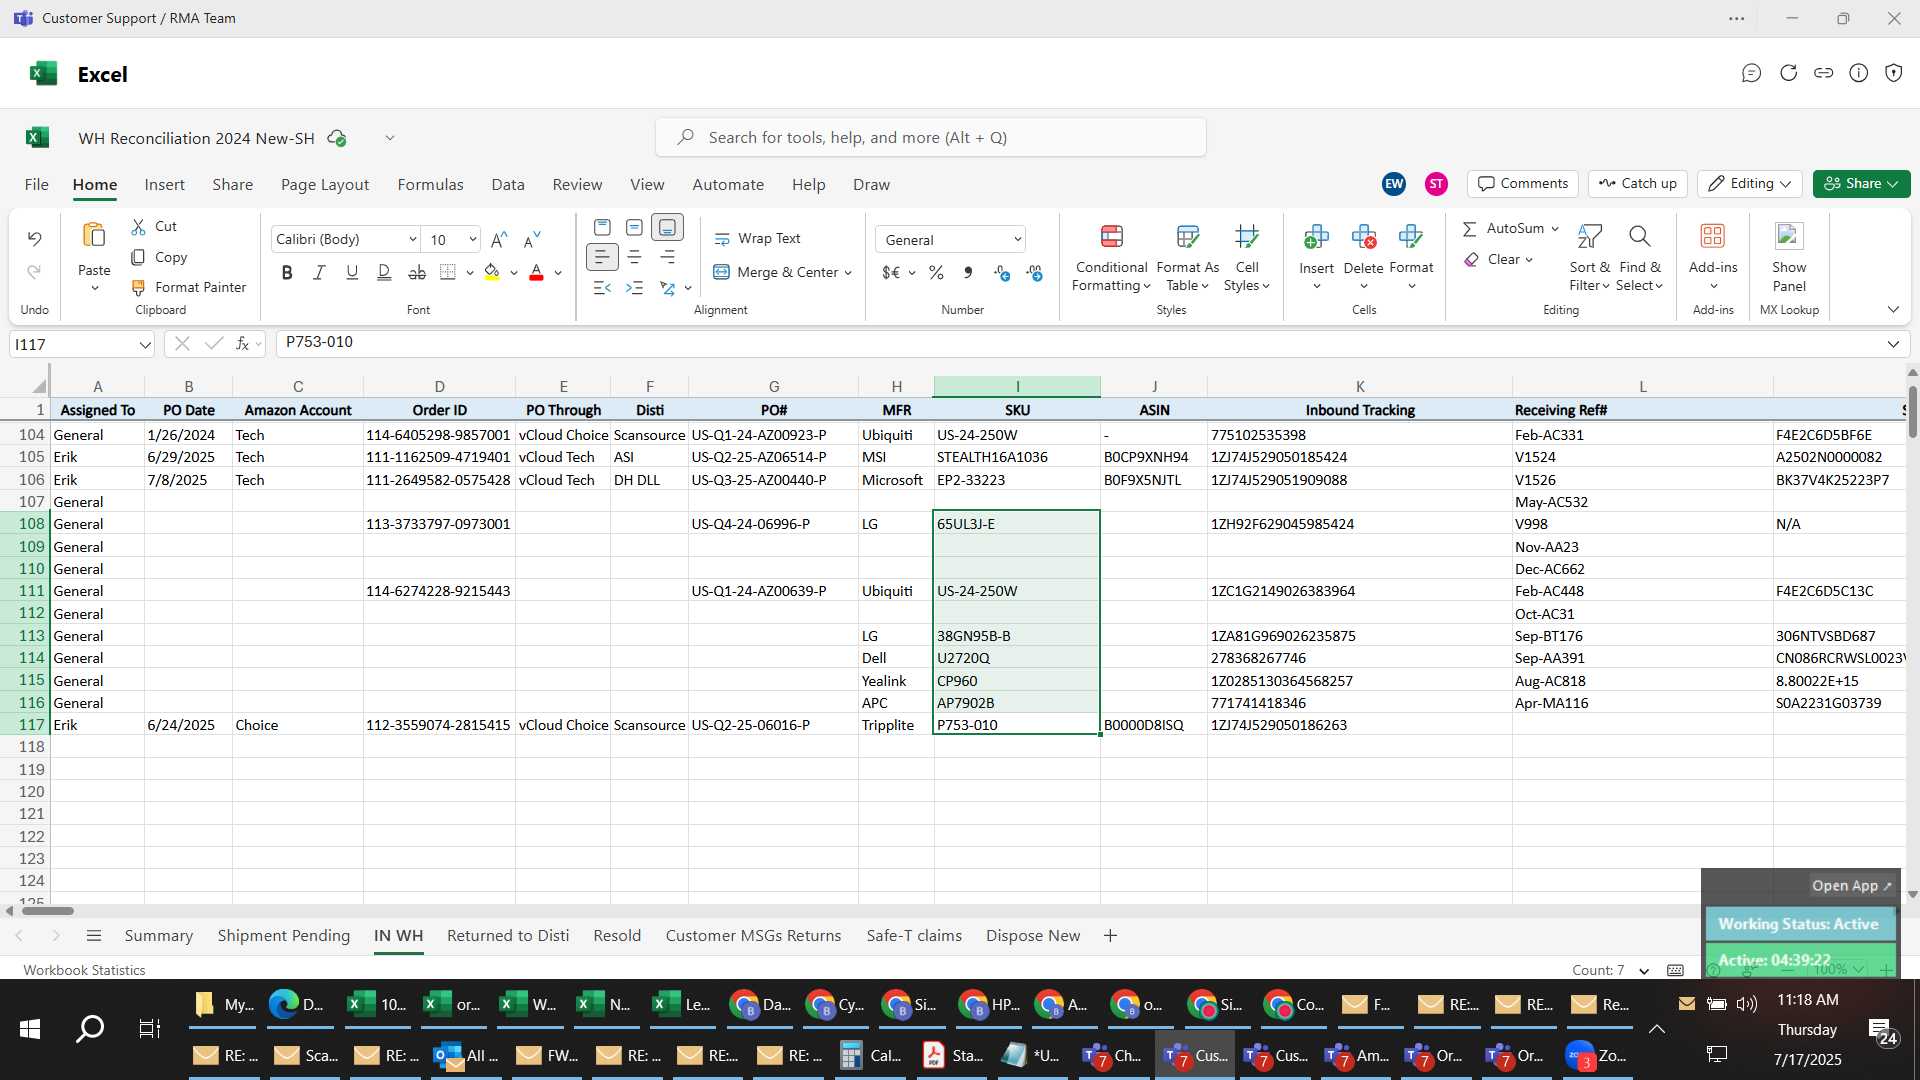Increase font size with the large A icon
Image resolution: width=1920 pixels, height=1080 pixels.
[x=499, y=239]
